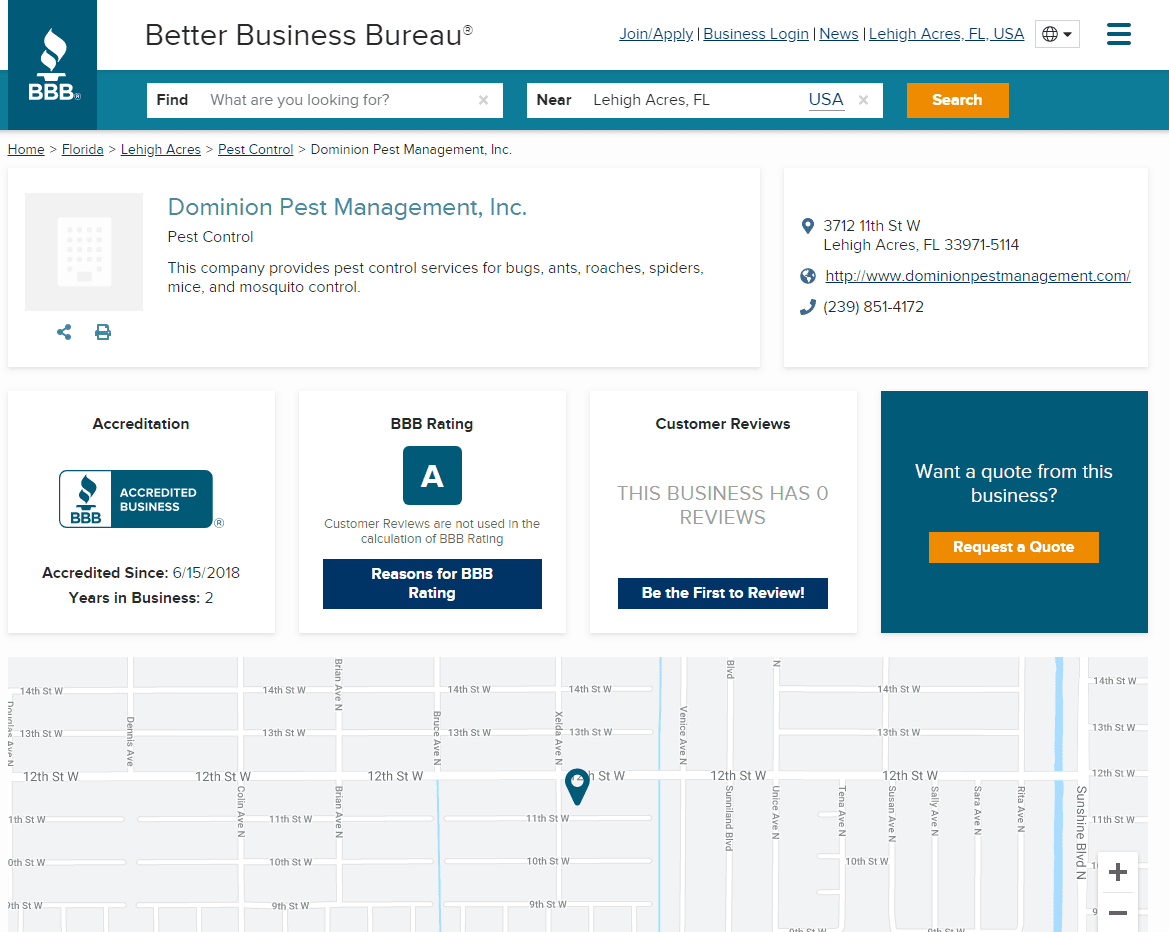Open the globe language dropdown
Image resolution: width=1169 pixels, height=932 pixels.
(1057, 34)
